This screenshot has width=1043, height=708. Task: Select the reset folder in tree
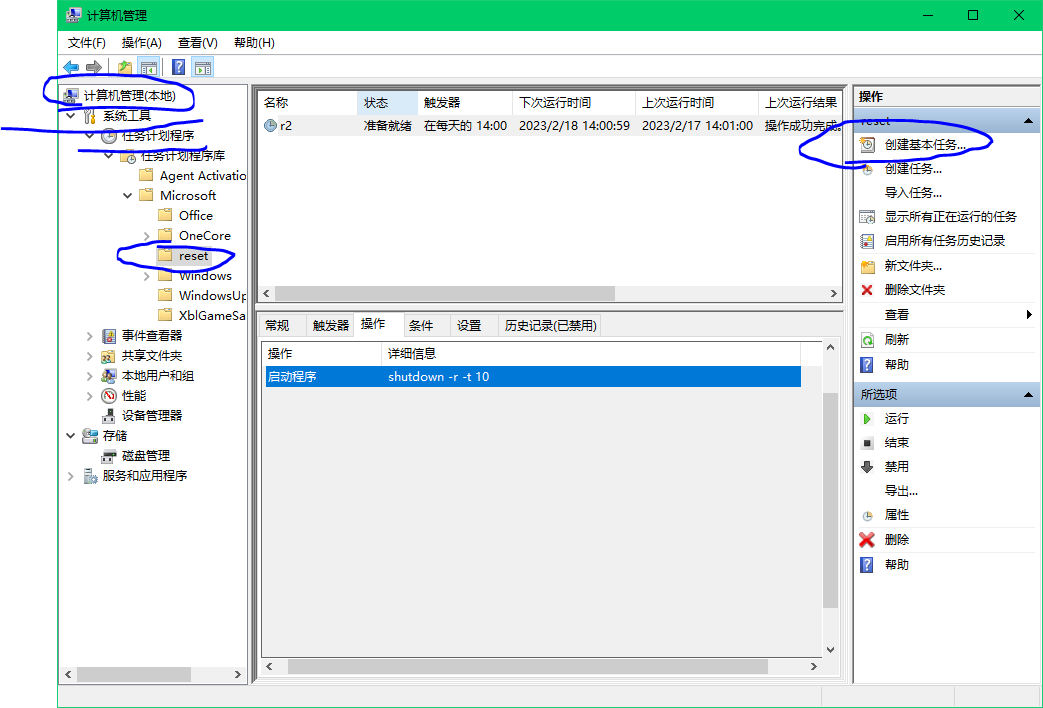tap(194, 256)
